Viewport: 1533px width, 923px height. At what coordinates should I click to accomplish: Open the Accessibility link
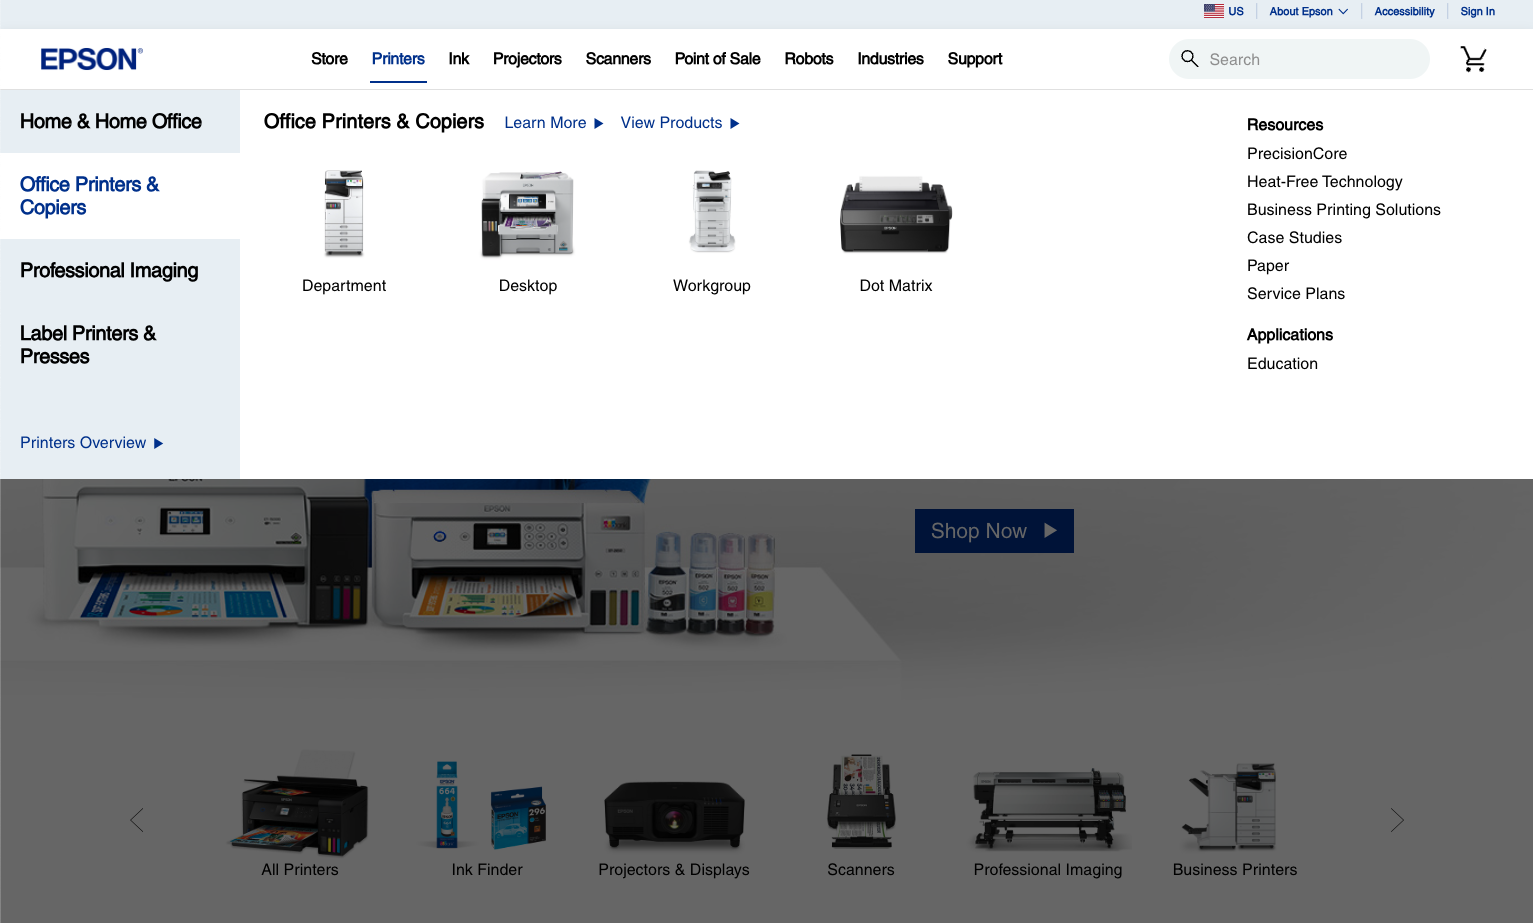1404,12
